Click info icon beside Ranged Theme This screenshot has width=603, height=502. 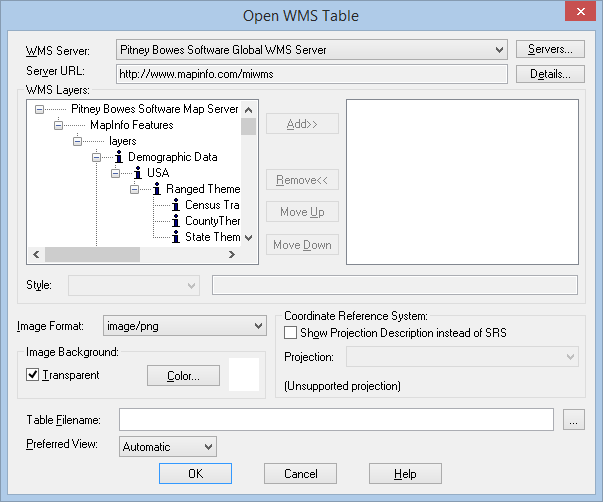click(157, 189)
